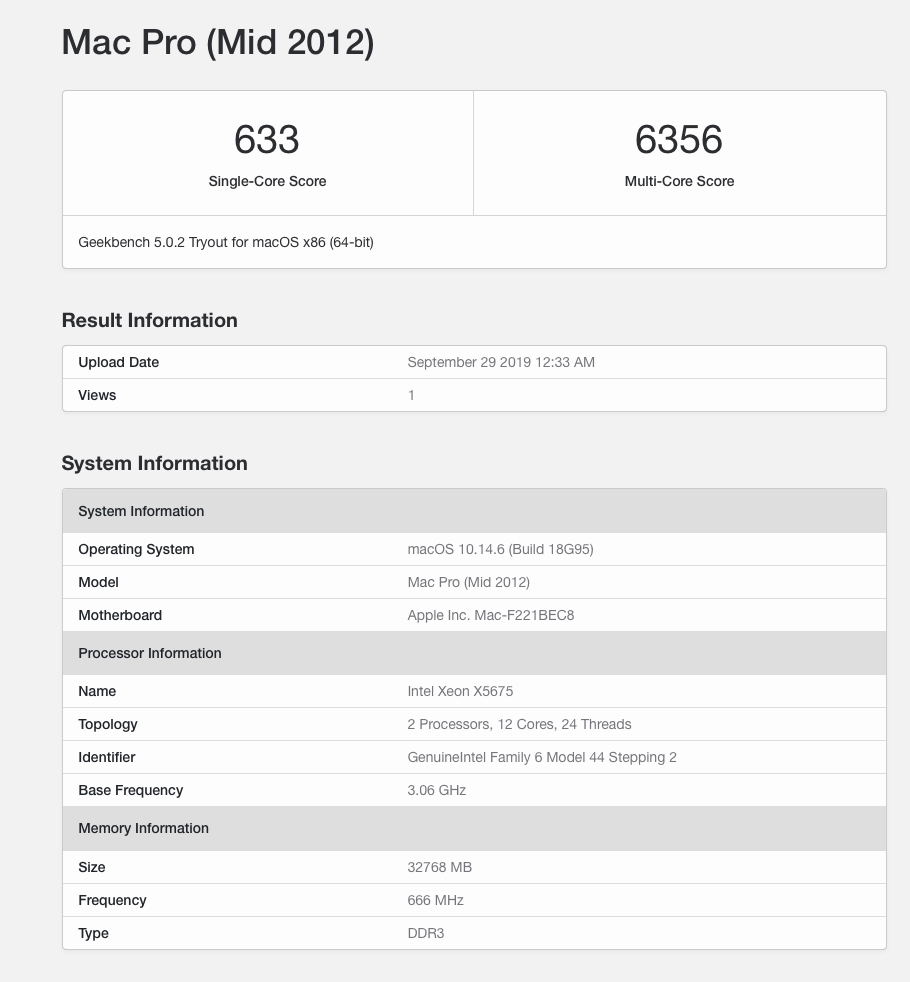Click the 'Size' row label
Image resolution: width=910 pixels, height=982 pixels.
pyautogui.click(x=91, y=867)
